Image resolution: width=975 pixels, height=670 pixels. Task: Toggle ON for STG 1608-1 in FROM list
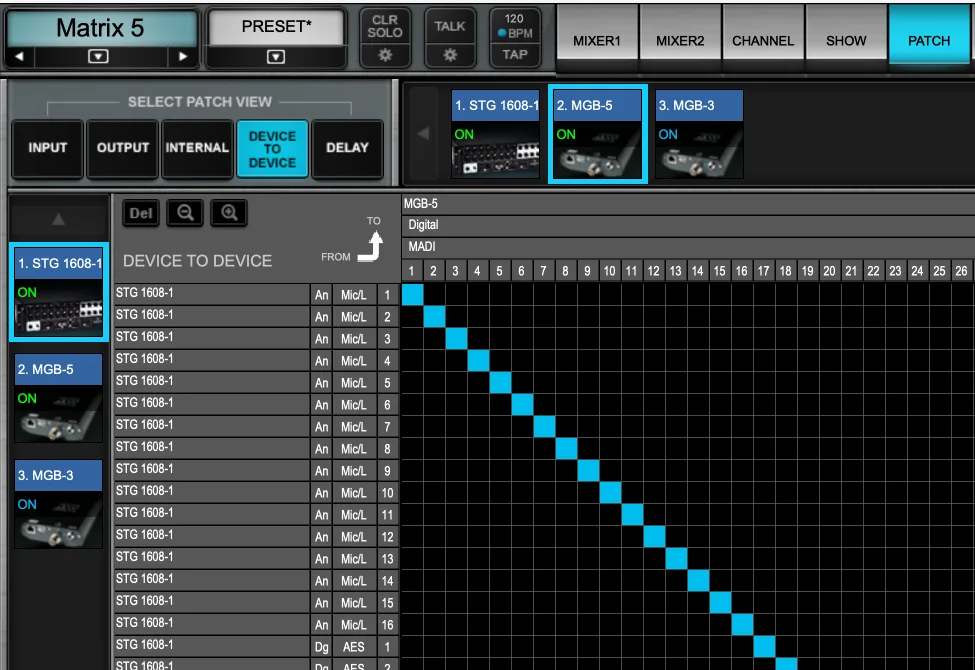(27, 292)
